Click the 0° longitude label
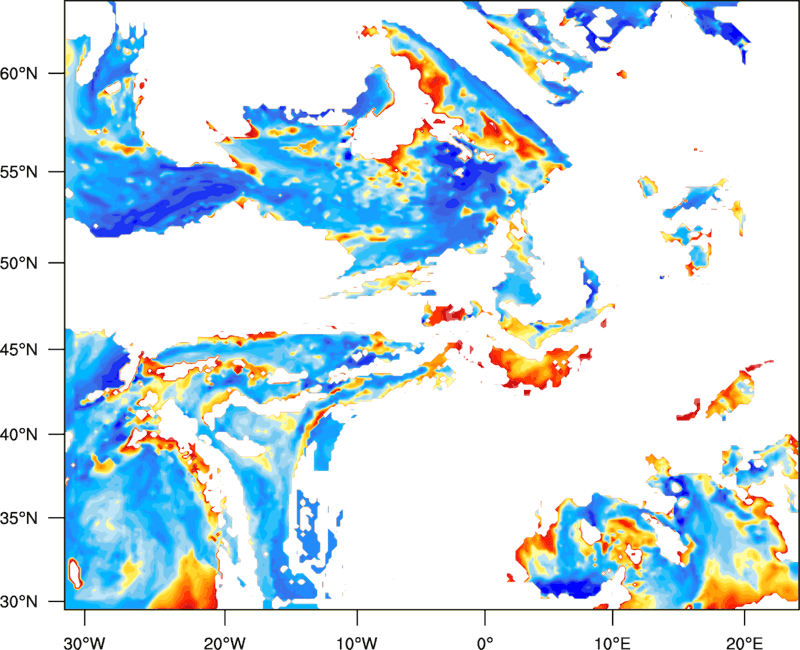The height and width of the screenshot is (650, 800). [x=485, y=643]
